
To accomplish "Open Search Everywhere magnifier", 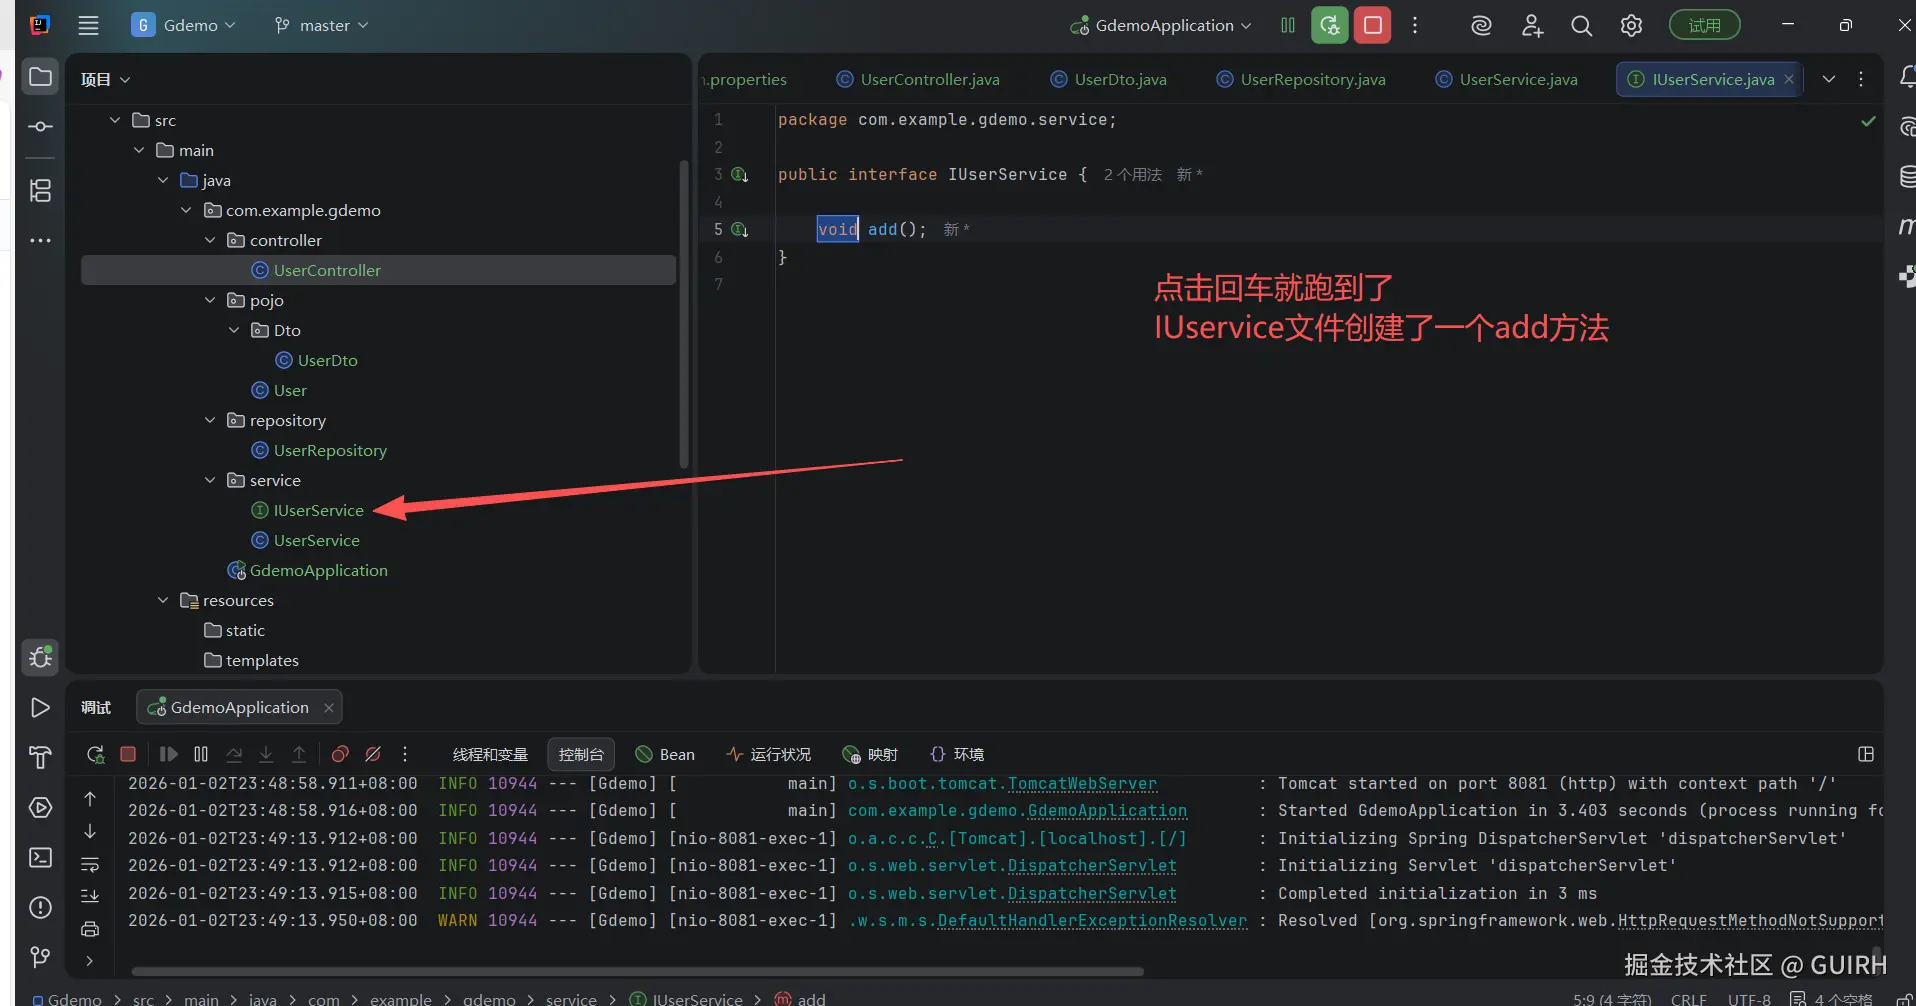I will coord(1581,25).
